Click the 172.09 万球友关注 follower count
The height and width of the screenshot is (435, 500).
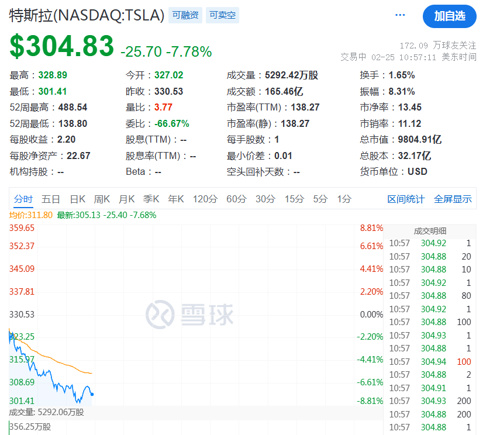coord(438,45)
